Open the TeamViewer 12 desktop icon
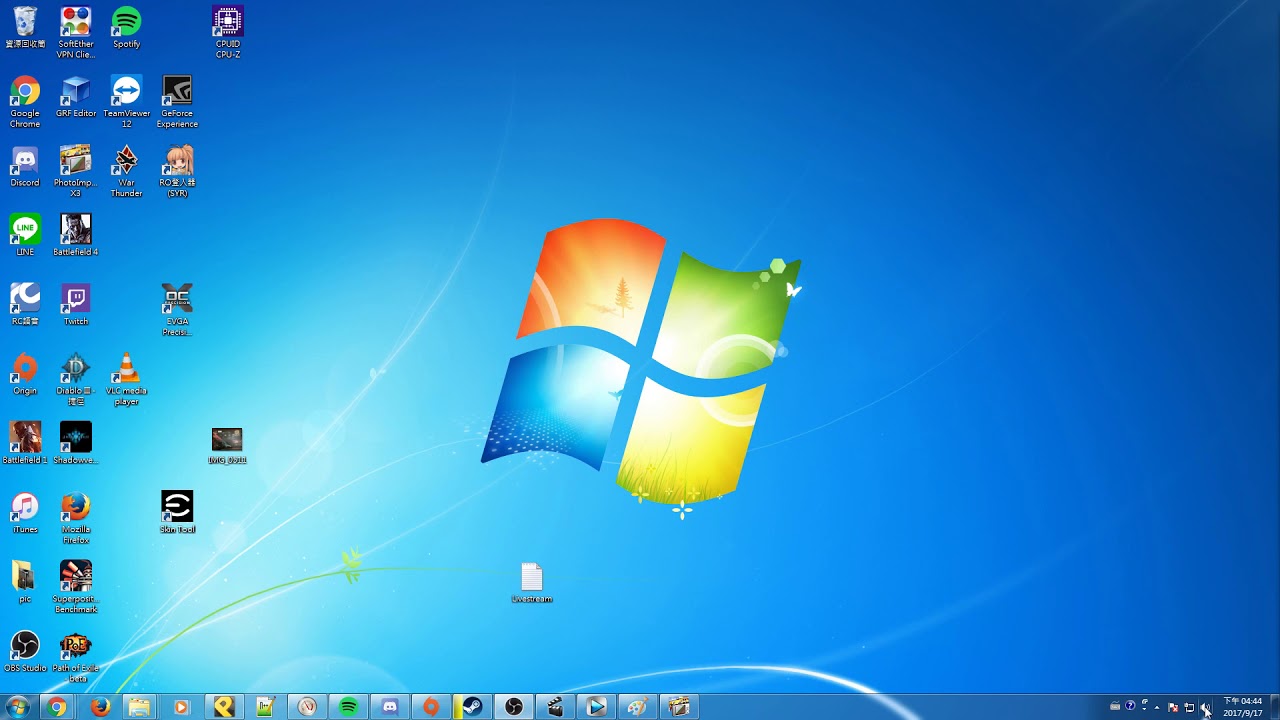The width and height of the screenshot is (1280, 720). (x=126, y=102)
